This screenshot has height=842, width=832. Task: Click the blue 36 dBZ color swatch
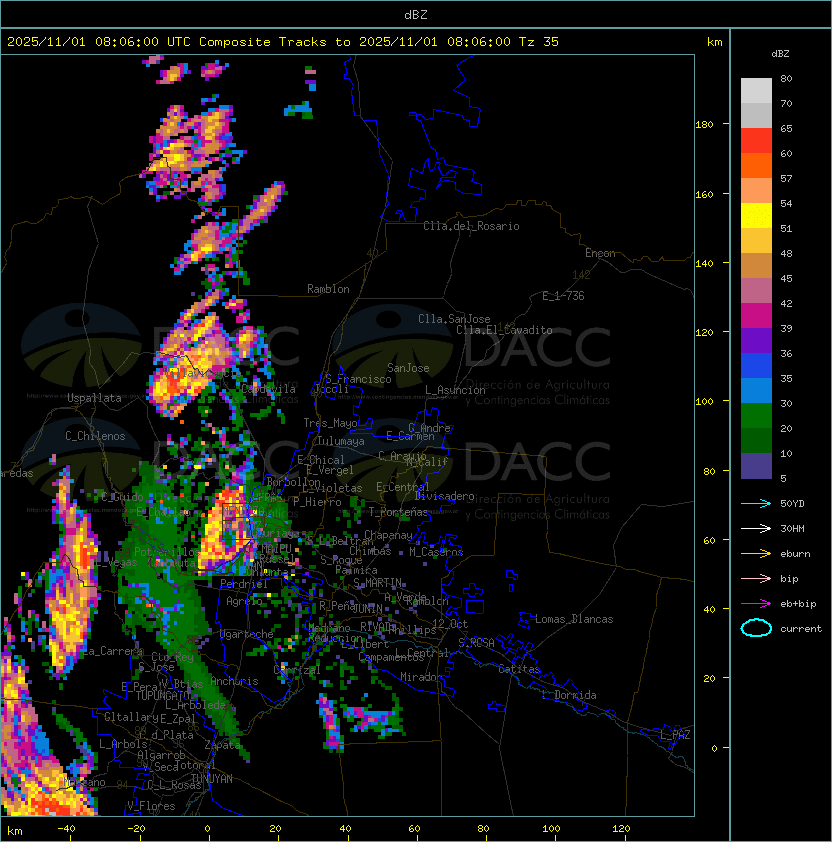coord(756,365)
